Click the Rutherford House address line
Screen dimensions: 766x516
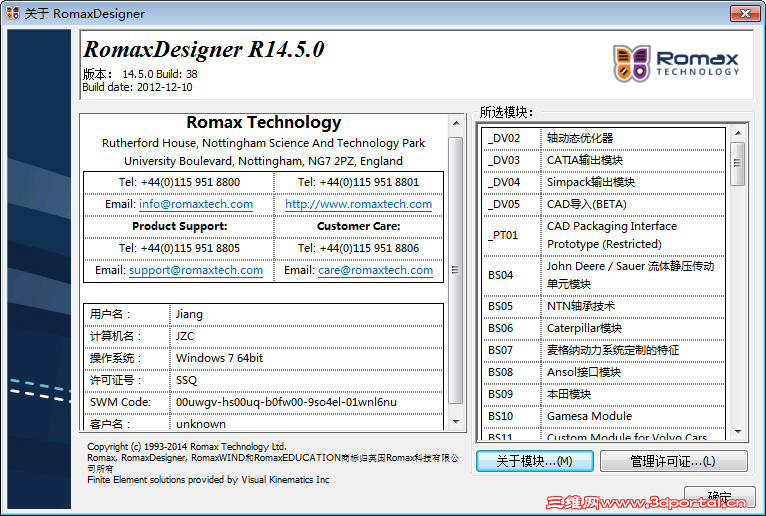(263, 143)
